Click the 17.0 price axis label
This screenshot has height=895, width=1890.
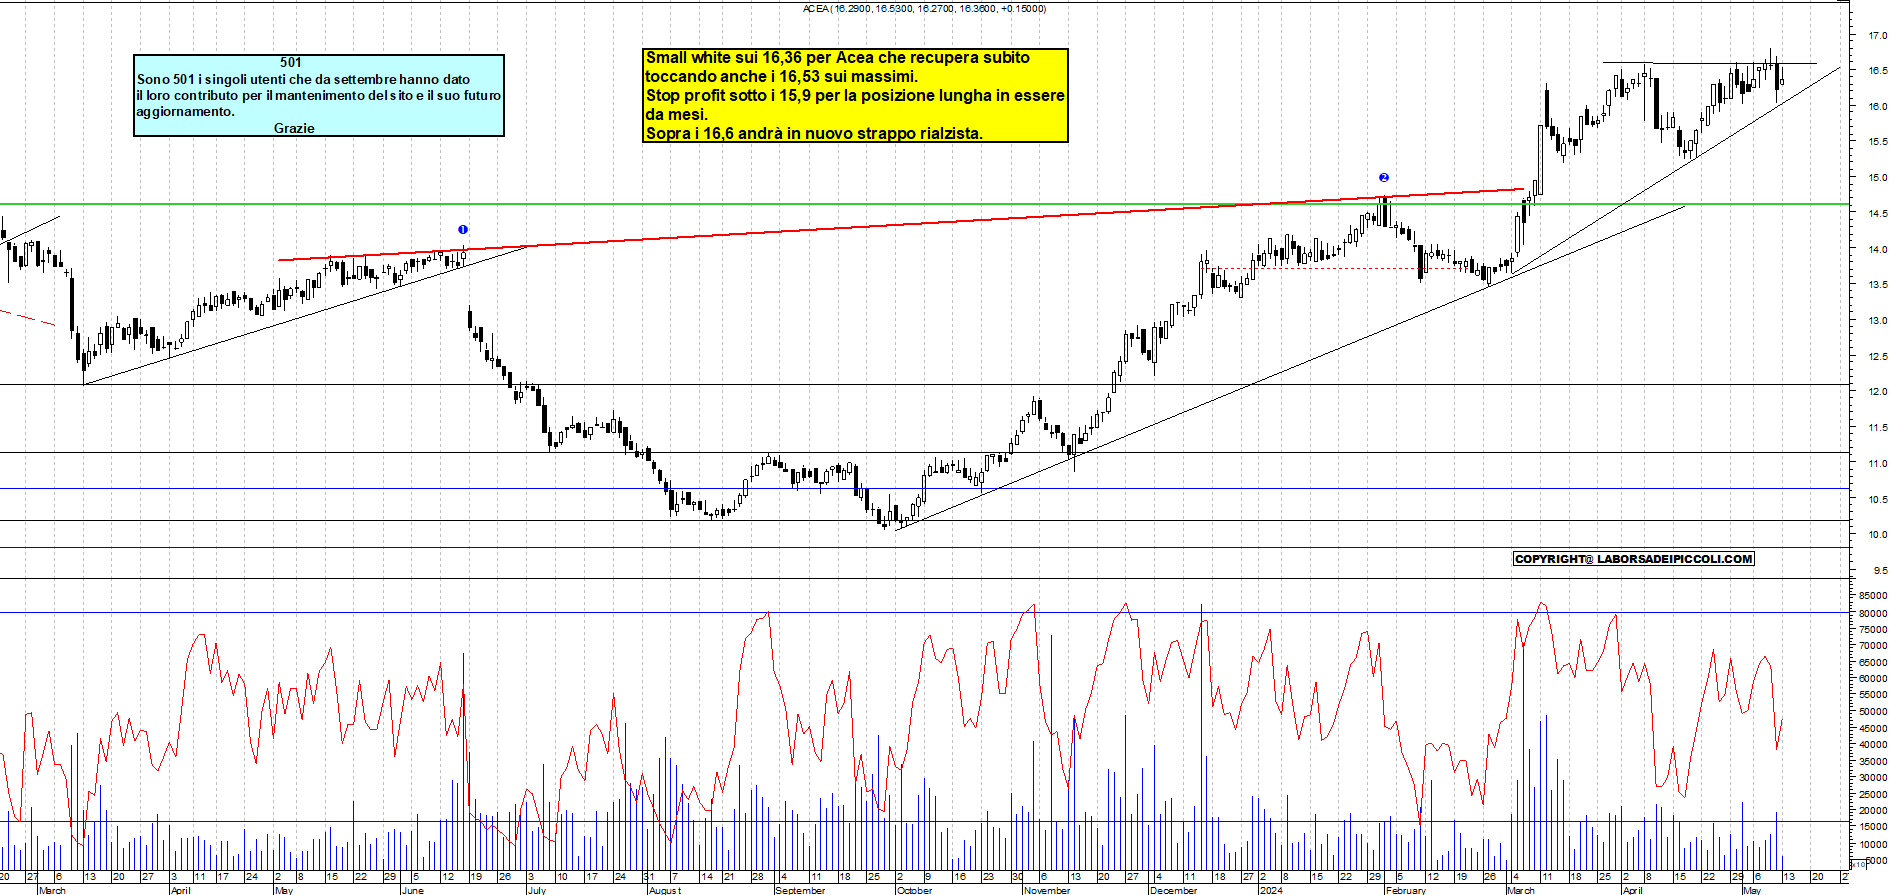[1877, 35]
